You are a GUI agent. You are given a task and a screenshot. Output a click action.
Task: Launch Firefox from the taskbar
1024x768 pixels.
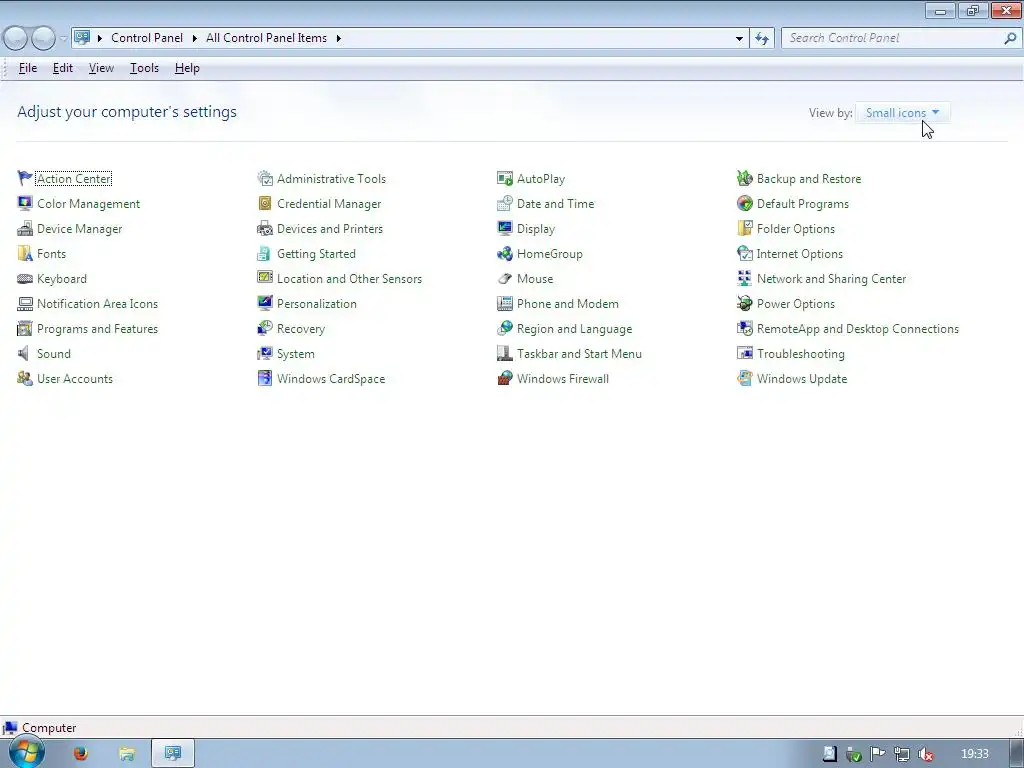click(80, 753)
